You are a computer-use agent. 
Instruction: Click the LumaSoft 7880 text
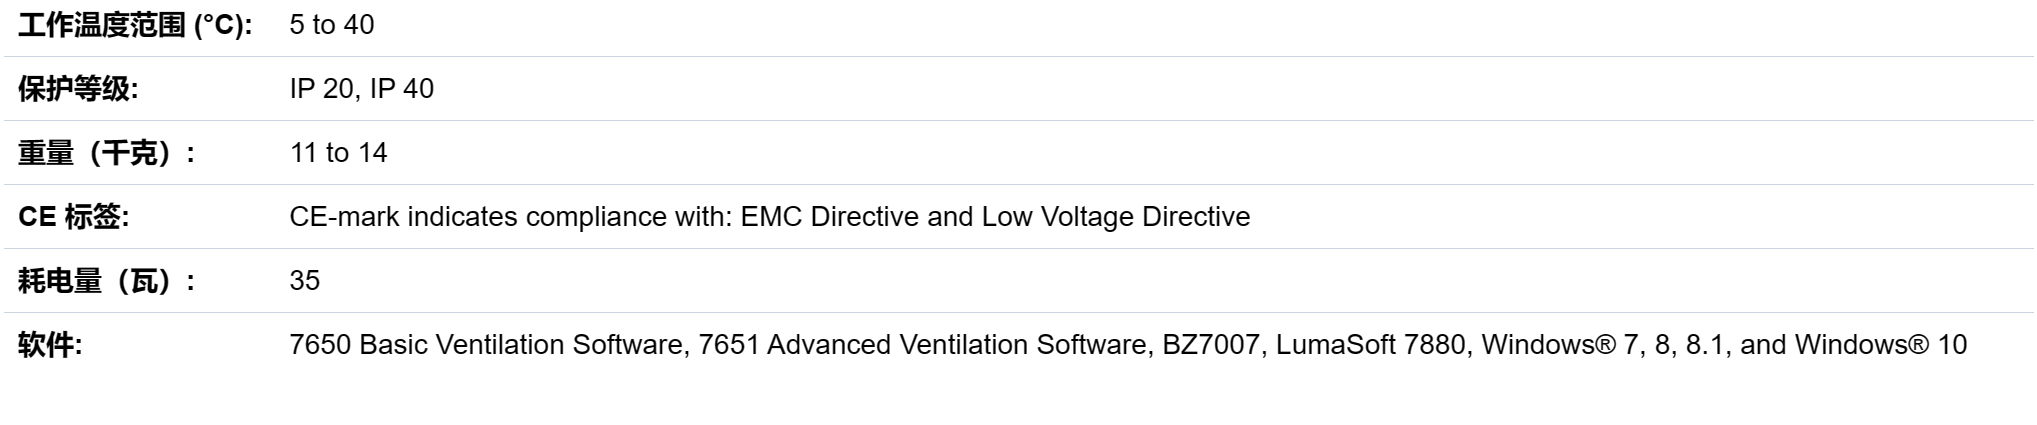[x=1370, y=345]
